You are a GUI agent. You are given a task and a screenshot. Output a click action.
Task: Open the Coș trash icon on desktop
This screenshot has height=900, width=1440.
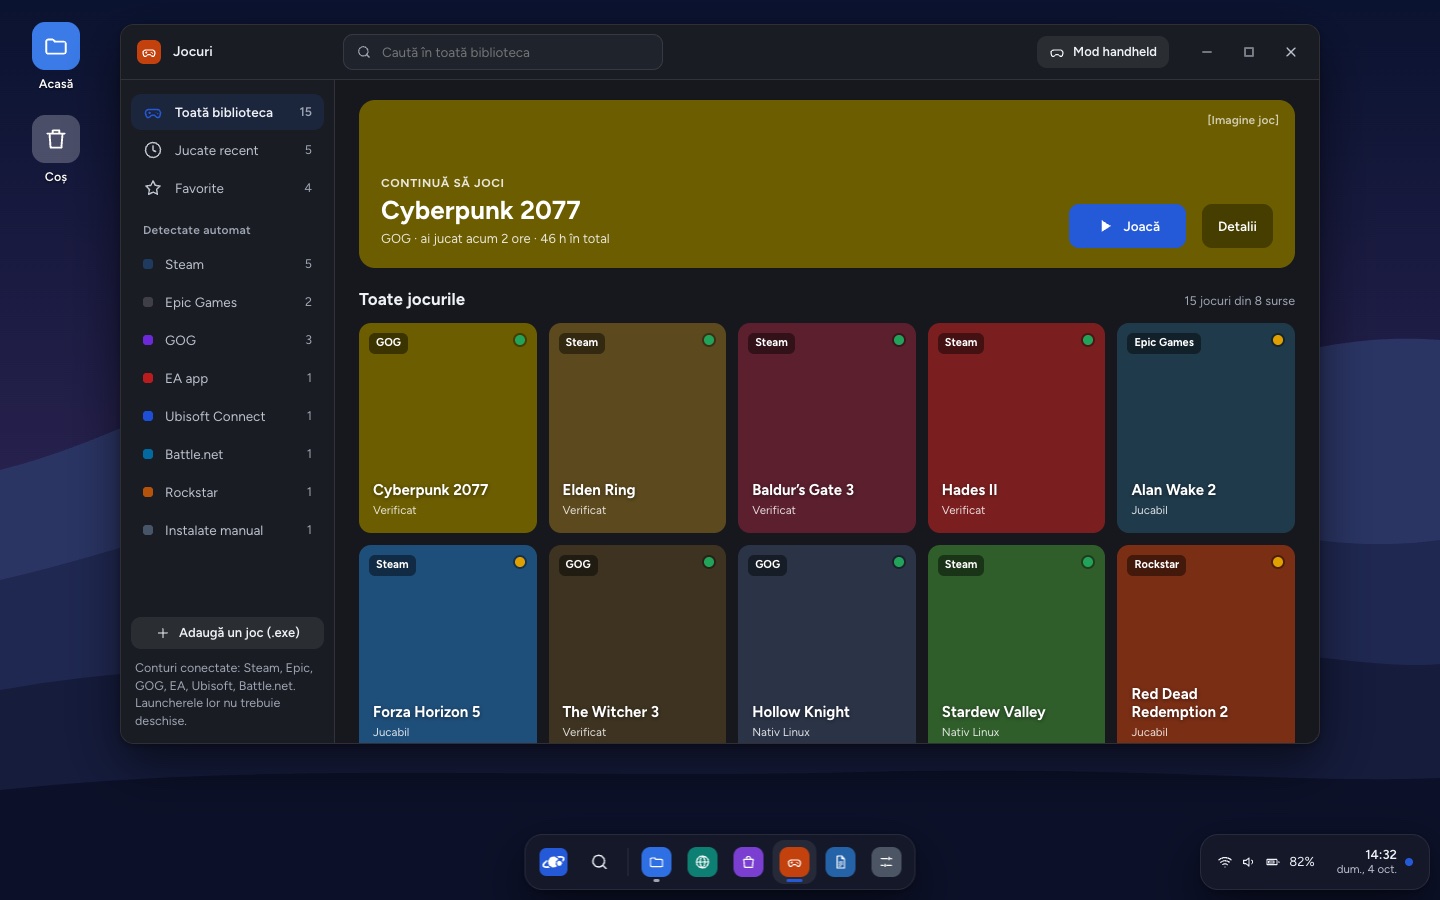pyautogui.click(x=56, y=139)
